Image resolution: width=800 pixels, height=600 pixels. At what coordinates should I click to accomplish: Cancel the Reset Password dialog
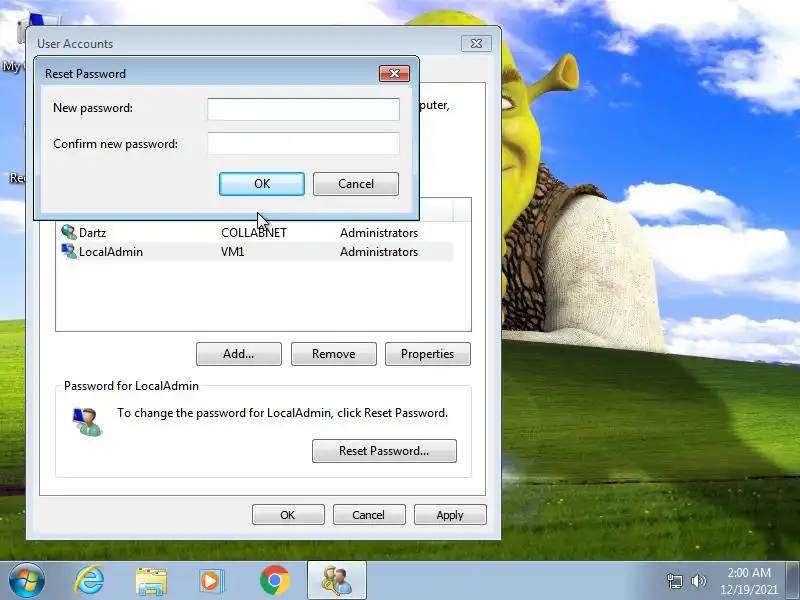(356, 184)
